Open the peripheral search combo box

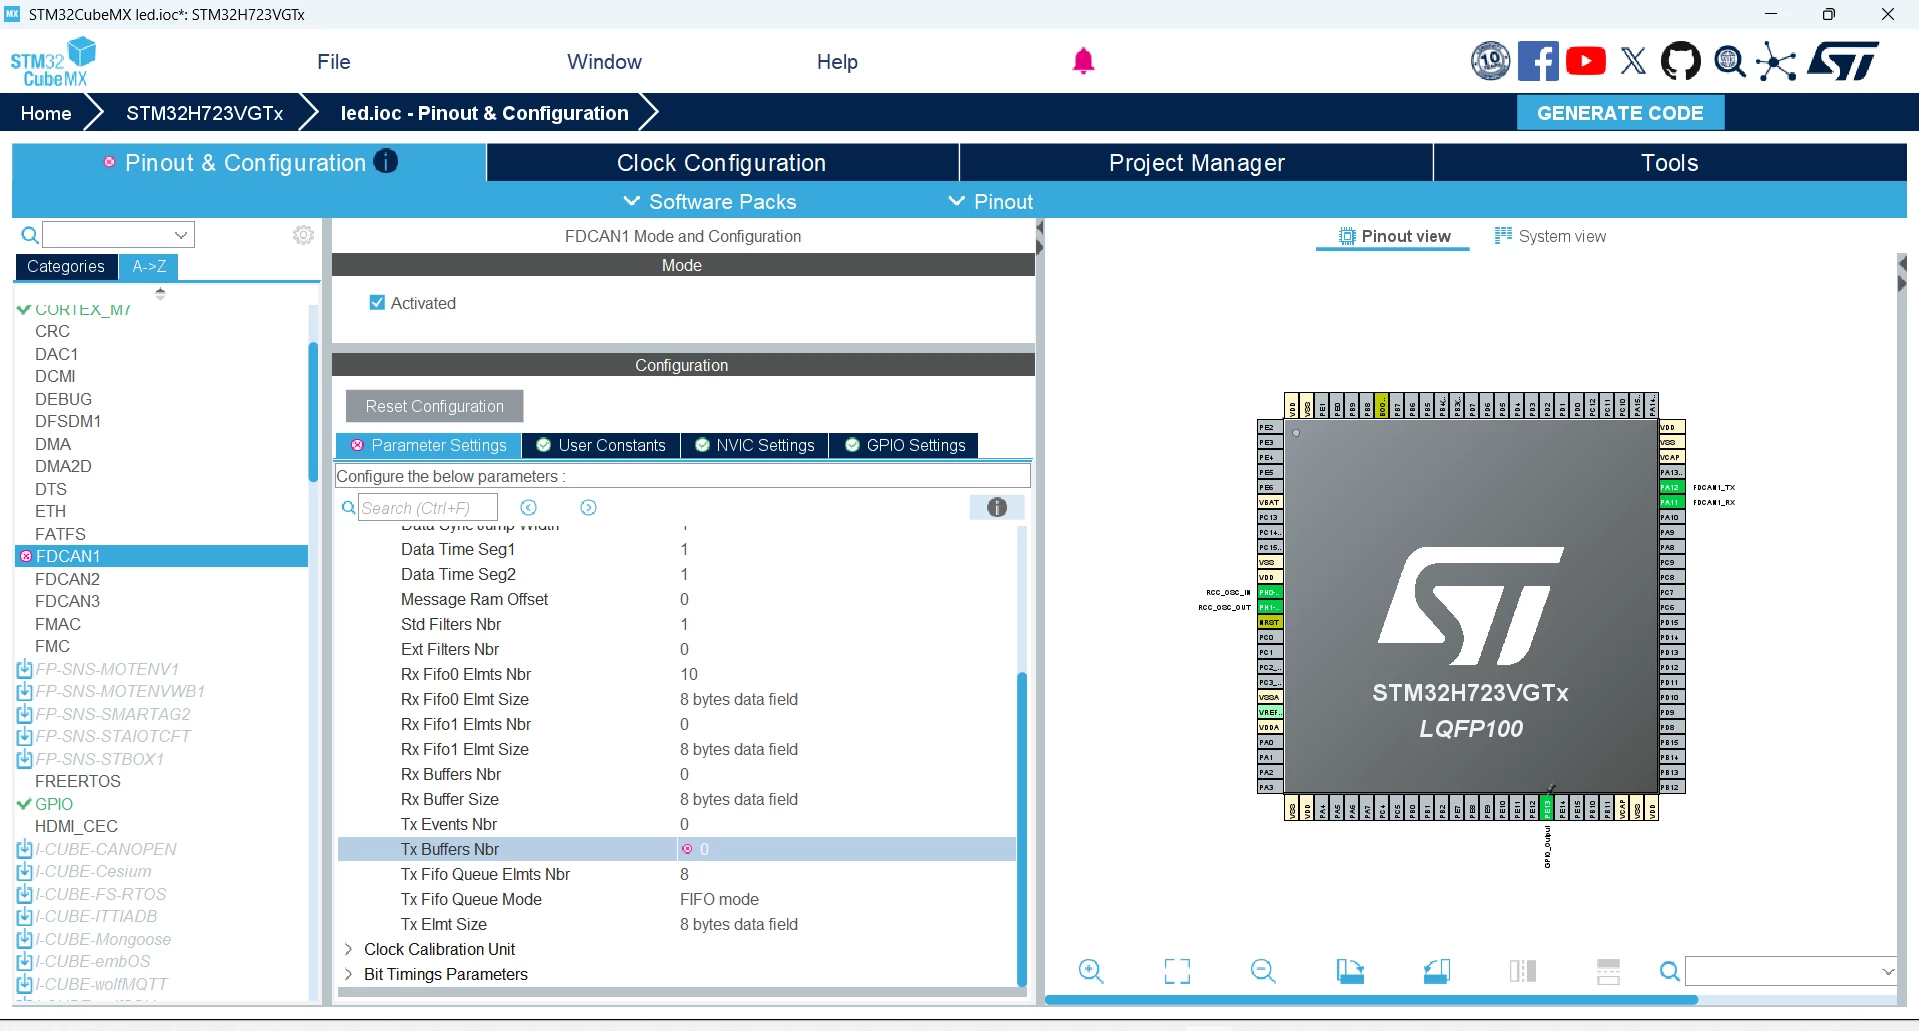[x=118, y=235]
